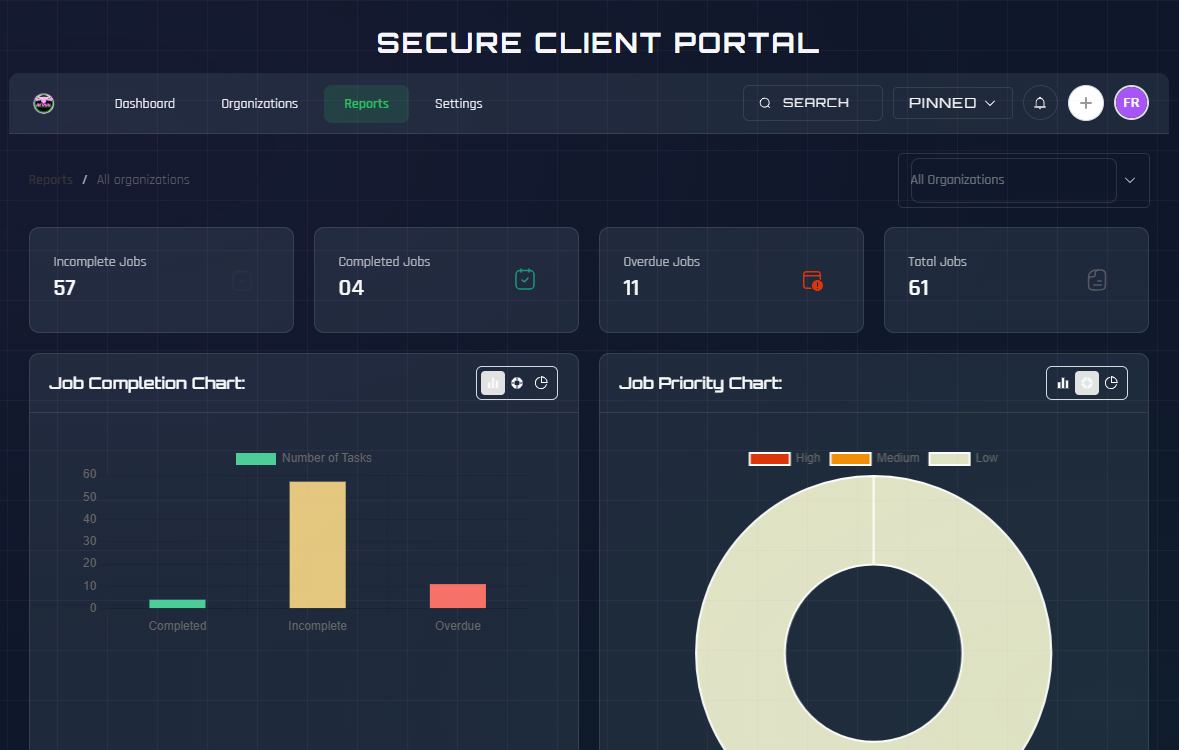This screenshot has height=750, width=1179.
Task: Open the FR user avatar menu
Action: [x=1131, y=103]
